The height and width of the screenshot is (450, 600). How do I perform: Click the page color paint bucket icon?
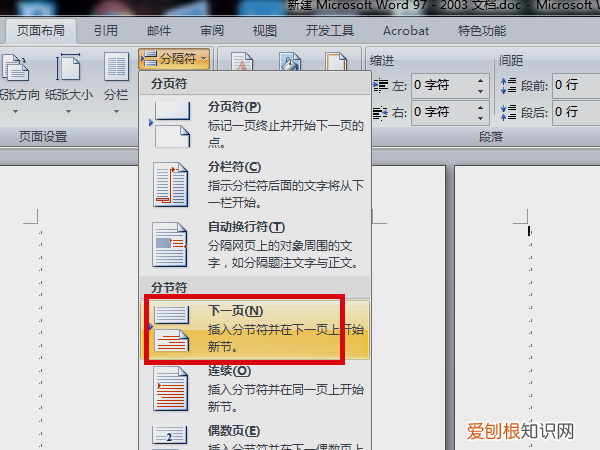pyautogui.click(x=290, y=62)
